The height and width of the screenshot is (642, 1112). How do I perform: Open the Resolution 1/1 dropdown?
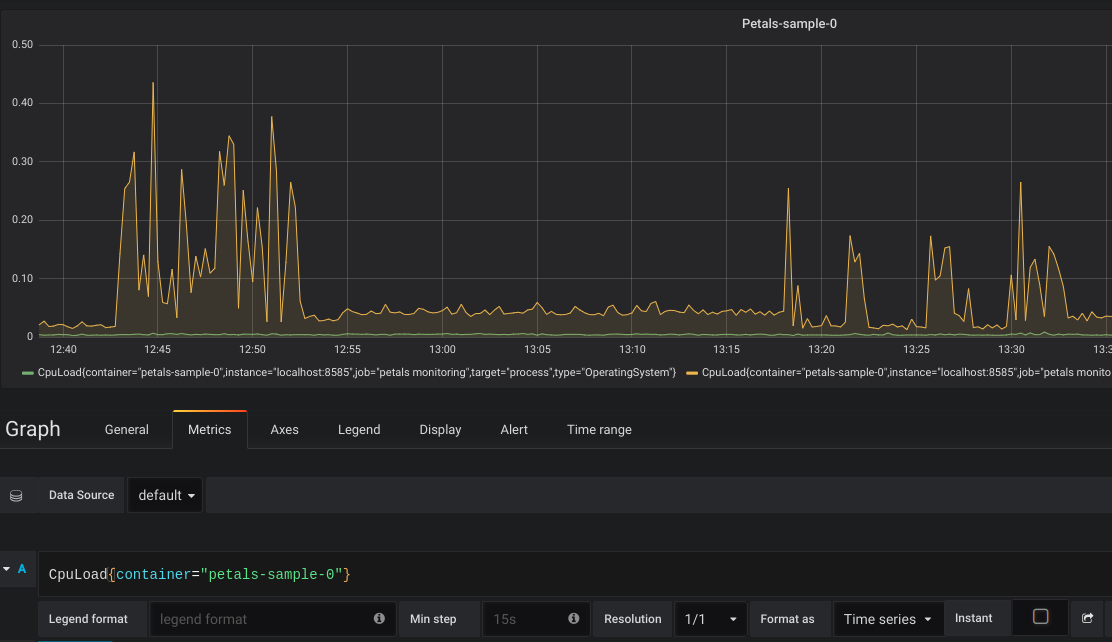coord(711,619)
